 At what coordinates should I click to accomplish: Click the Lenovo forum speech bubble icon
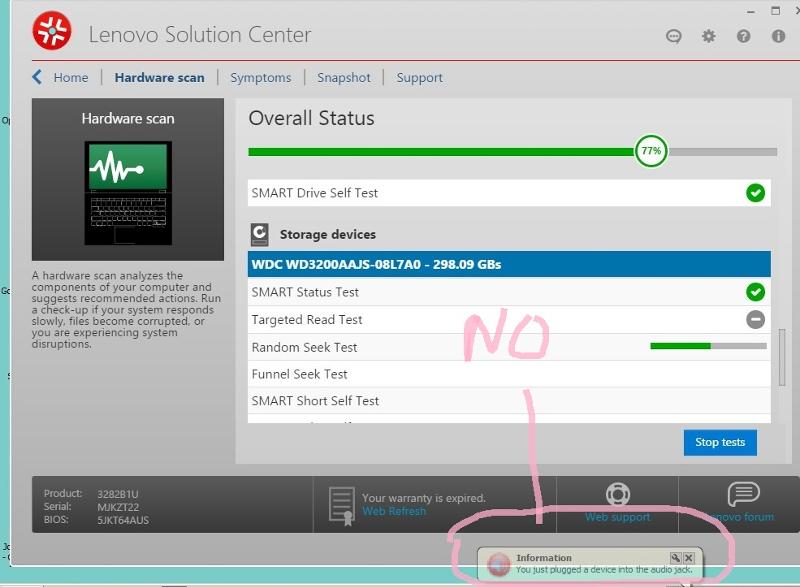coord(744,494)
